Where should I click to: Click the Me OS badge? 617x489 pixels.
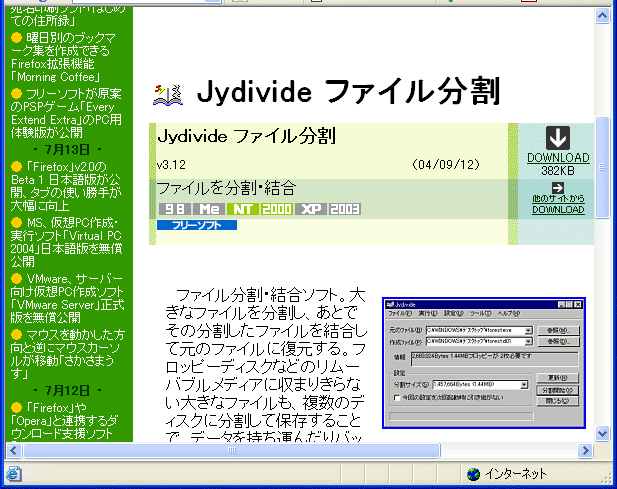[209, 209]
